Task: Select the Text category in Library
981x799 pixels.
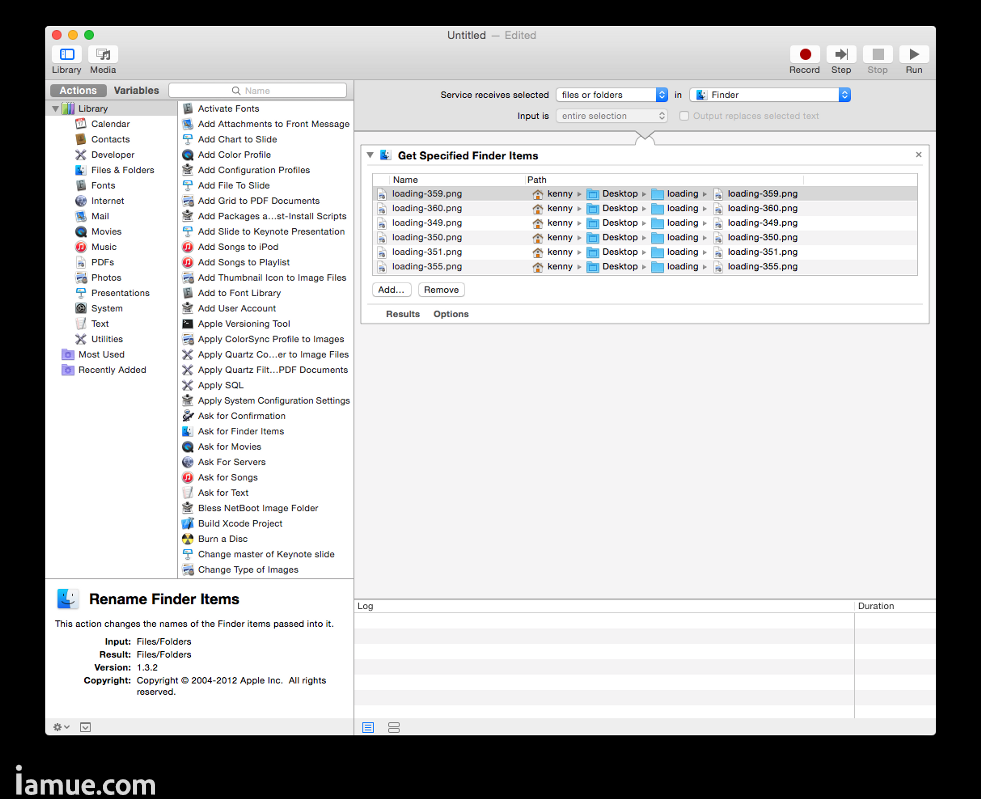Action: [x=99, y=323]
